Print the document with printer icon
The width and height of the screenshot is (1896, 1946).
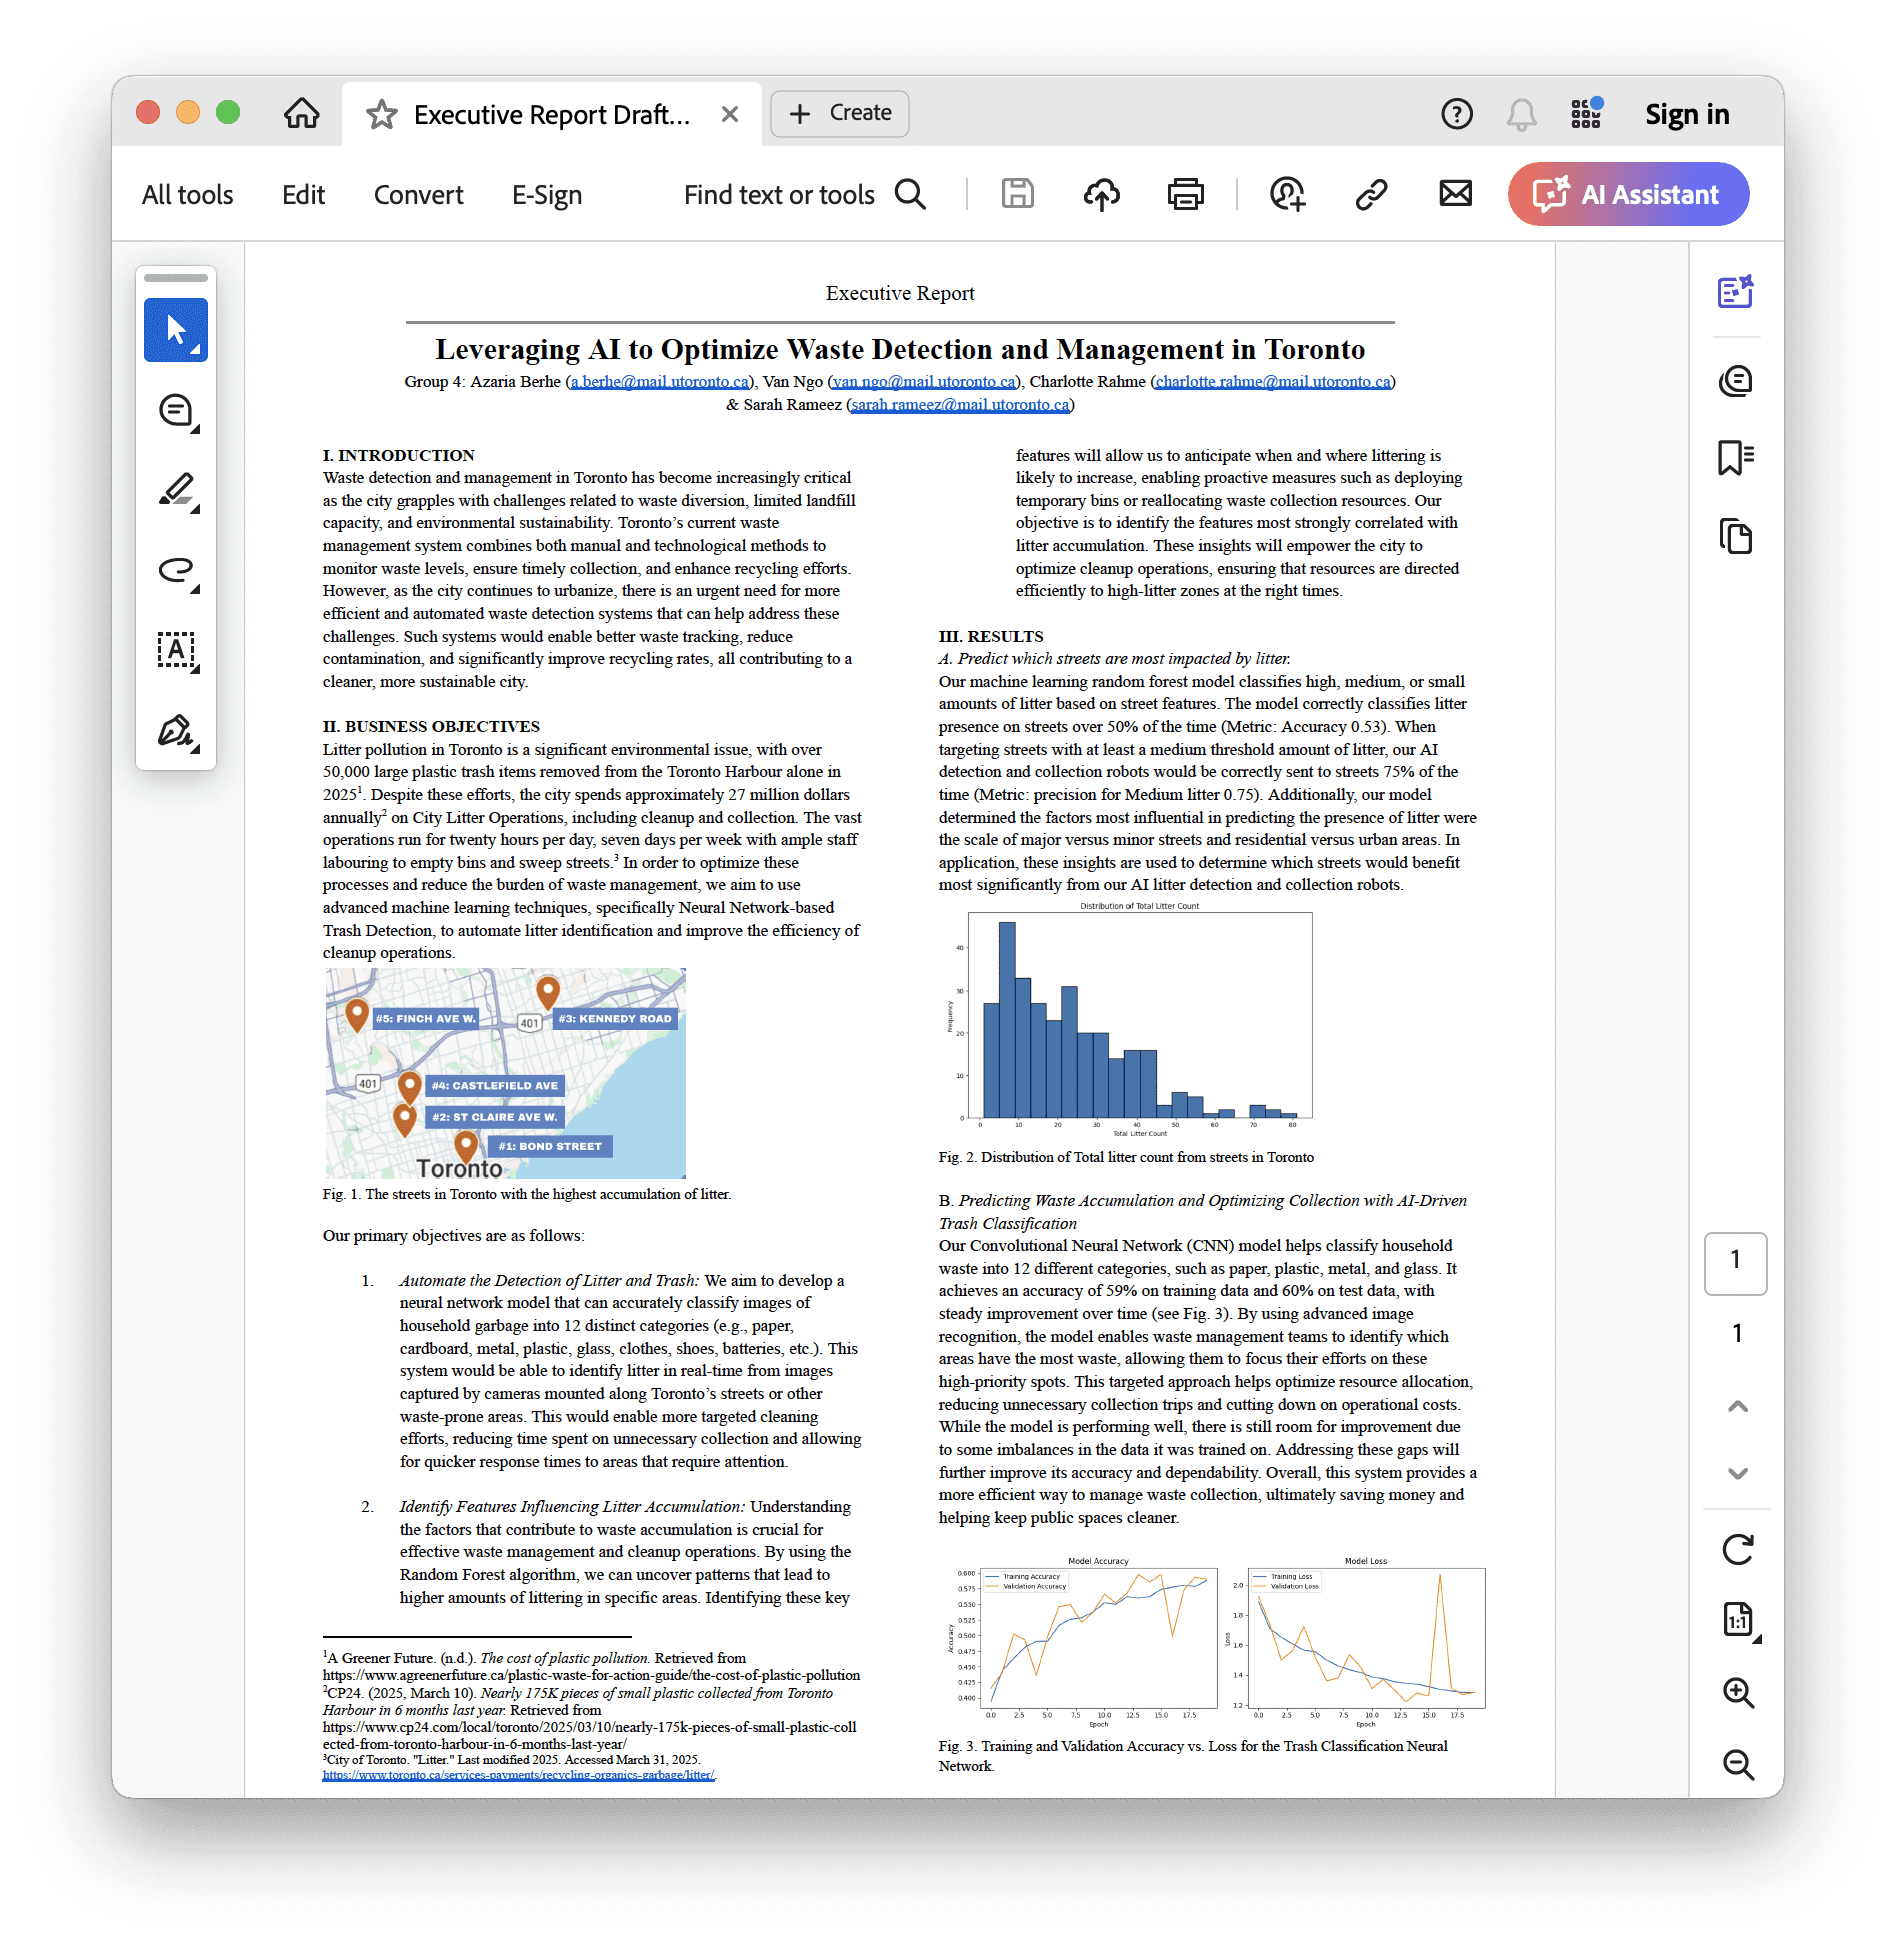click(1185, 193)
